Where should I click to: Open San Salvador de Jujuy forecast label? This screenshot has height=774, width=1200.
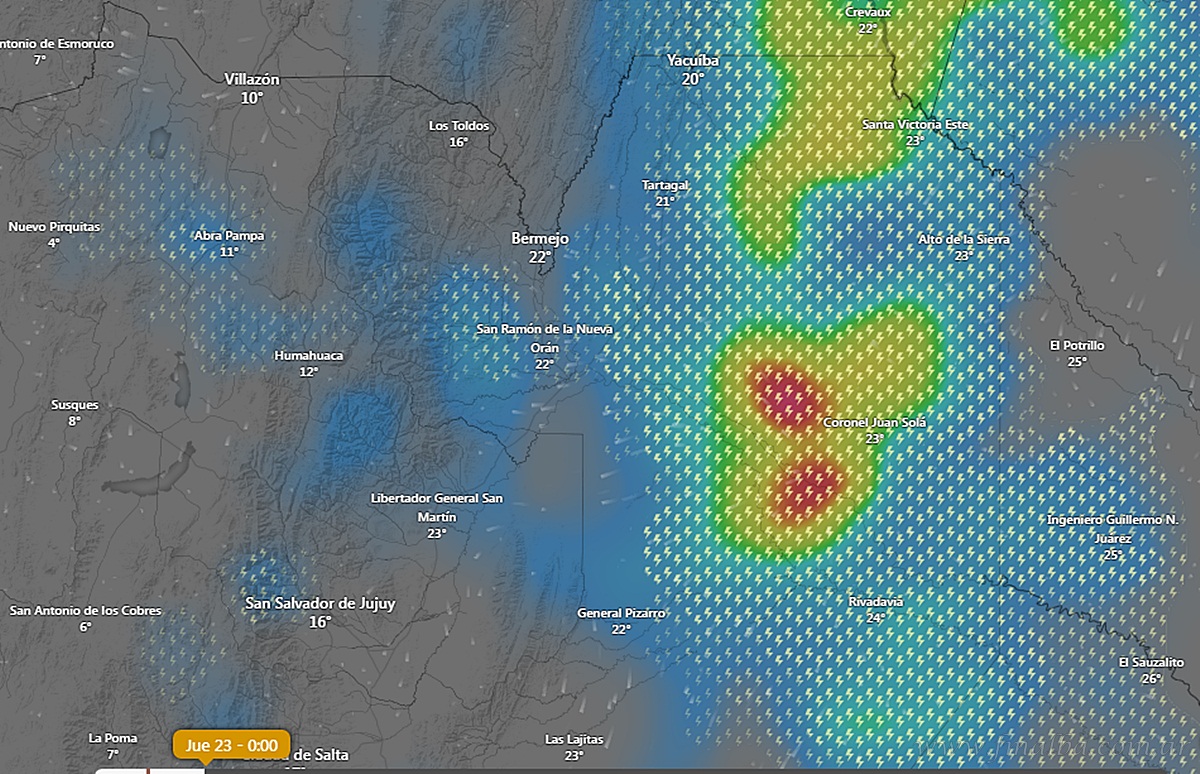[x=320, y=603]
